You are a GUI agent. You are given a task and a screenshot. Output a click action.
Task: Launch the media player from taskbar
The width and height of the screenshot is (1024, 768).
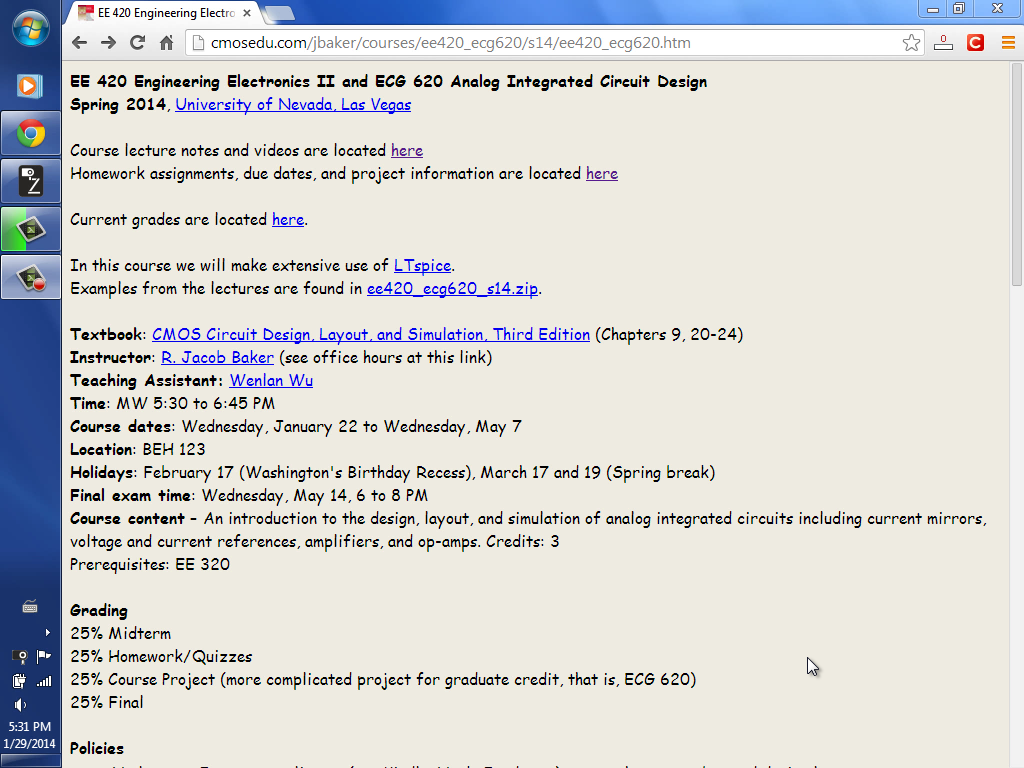click(30, 86)
